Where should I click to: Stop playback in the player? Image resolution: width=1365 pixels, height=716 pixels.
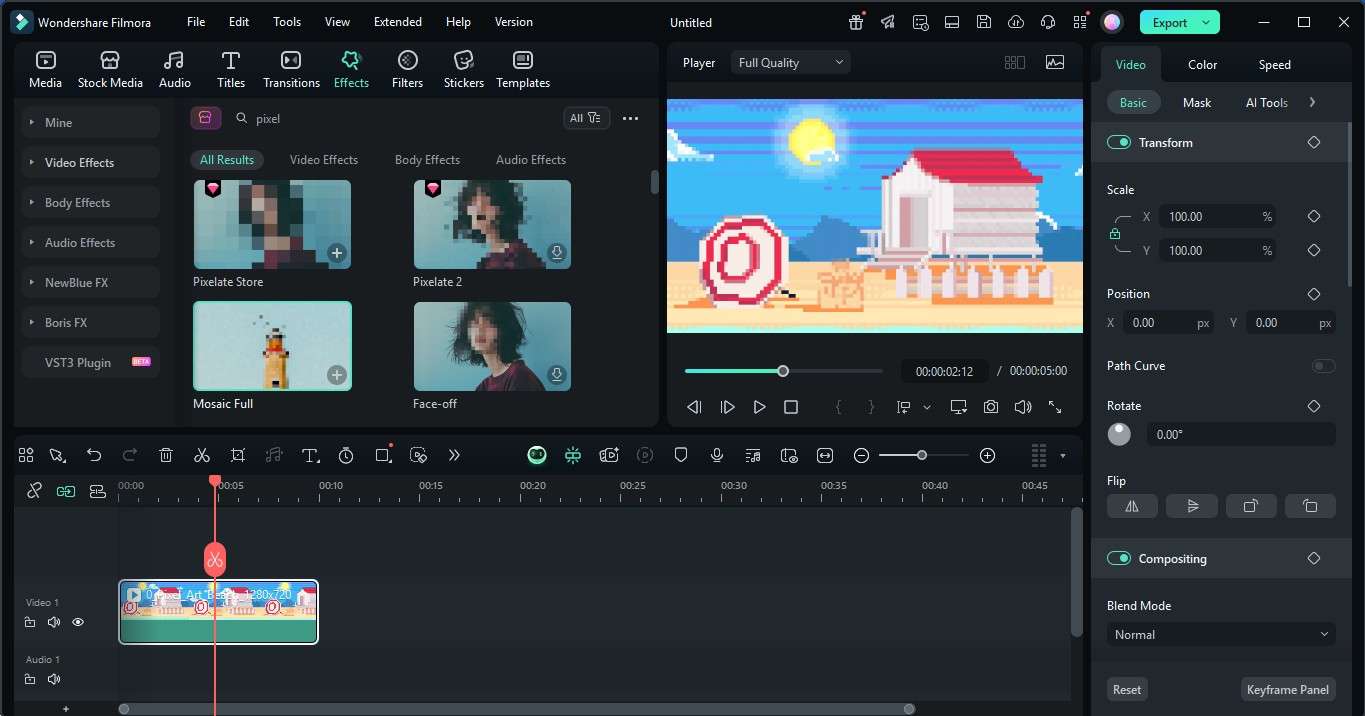click(791, 407)
